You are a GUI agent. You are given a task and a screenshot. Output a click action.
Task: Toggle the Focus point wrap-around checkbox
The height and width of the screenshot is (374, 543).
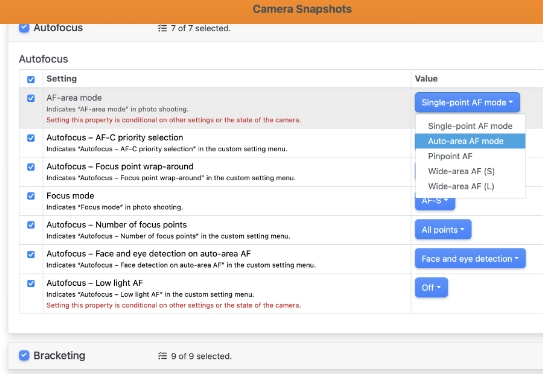[x=31, y=167]
